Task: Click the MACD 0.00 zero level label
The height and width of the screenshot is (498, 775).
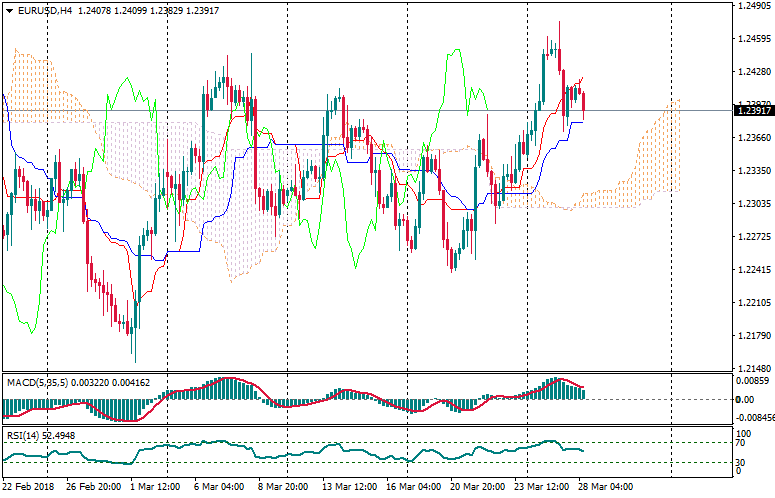Action: click(743, 400)
